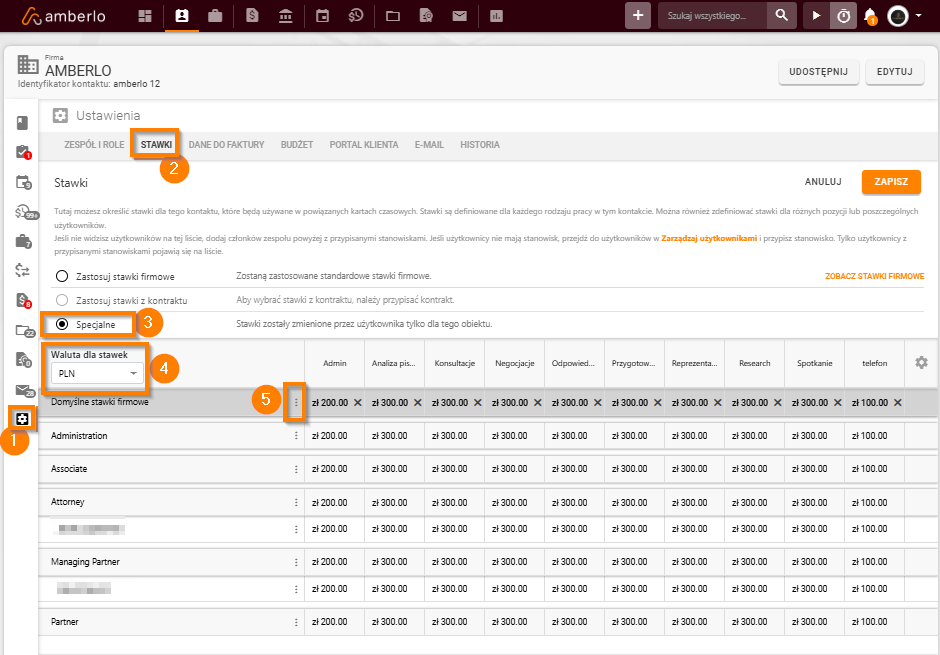The image size is (940, 655).
Task: Open the reports chart icon in the top bar
Action: pyautogui.click(x=496, y=16)
